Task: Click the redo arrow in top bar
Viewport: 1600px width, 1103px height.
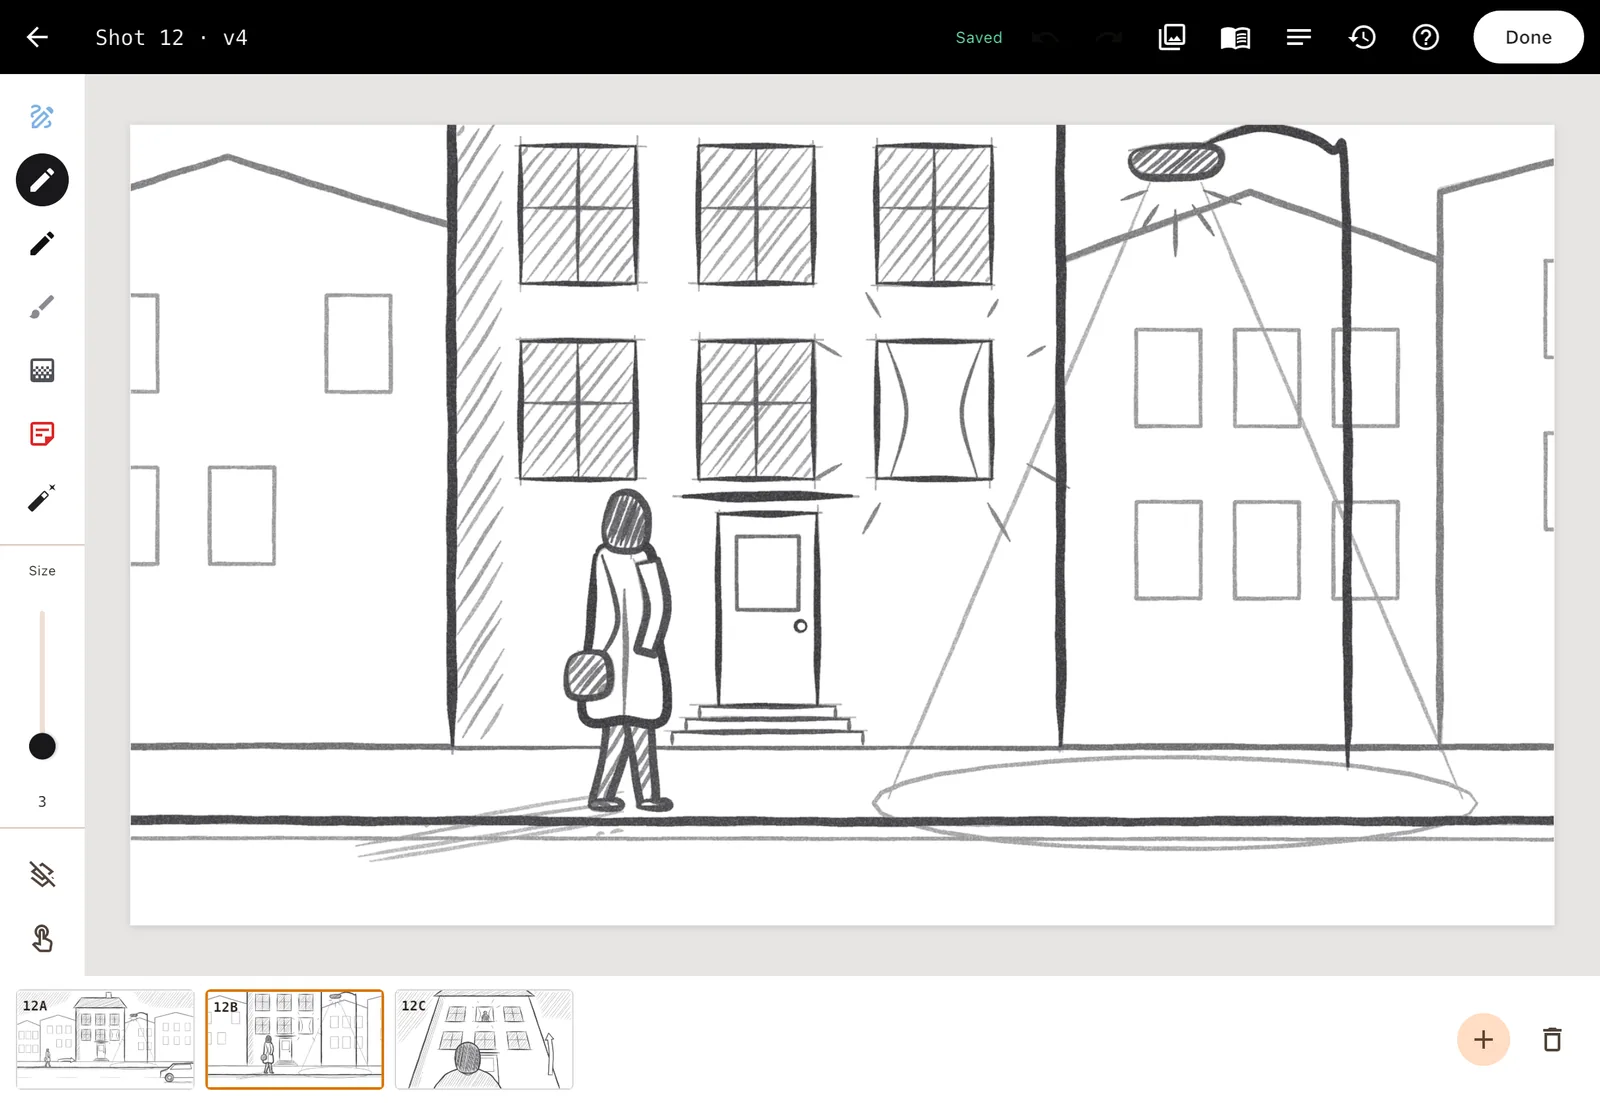Action: click(x=1109, y=37)
